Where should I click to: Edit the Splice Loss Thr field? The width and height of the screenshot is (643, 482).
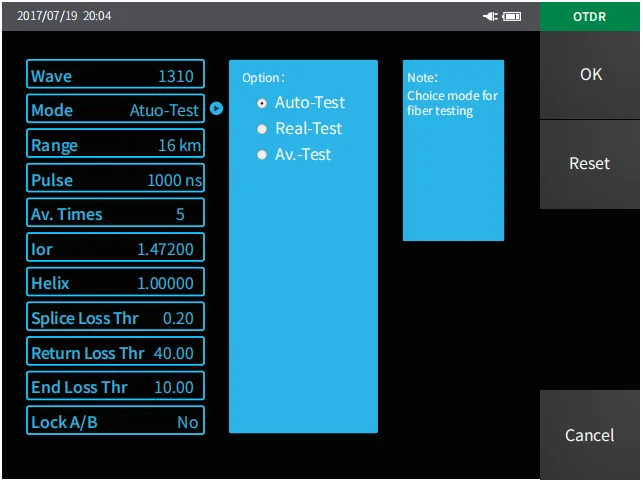(115, 316)
